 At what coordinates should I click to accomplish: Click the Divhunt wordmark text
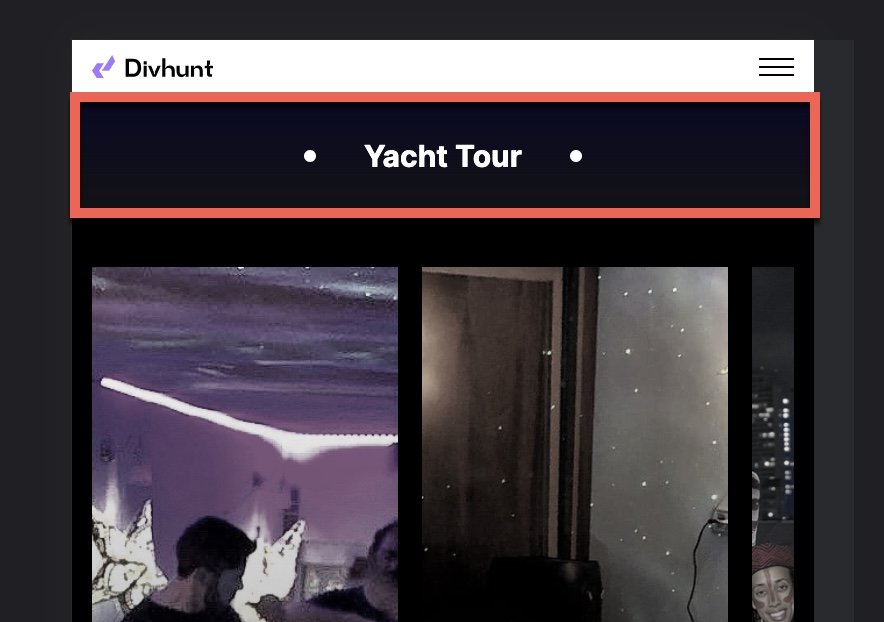pyautogui.click(x=169, y=68)
